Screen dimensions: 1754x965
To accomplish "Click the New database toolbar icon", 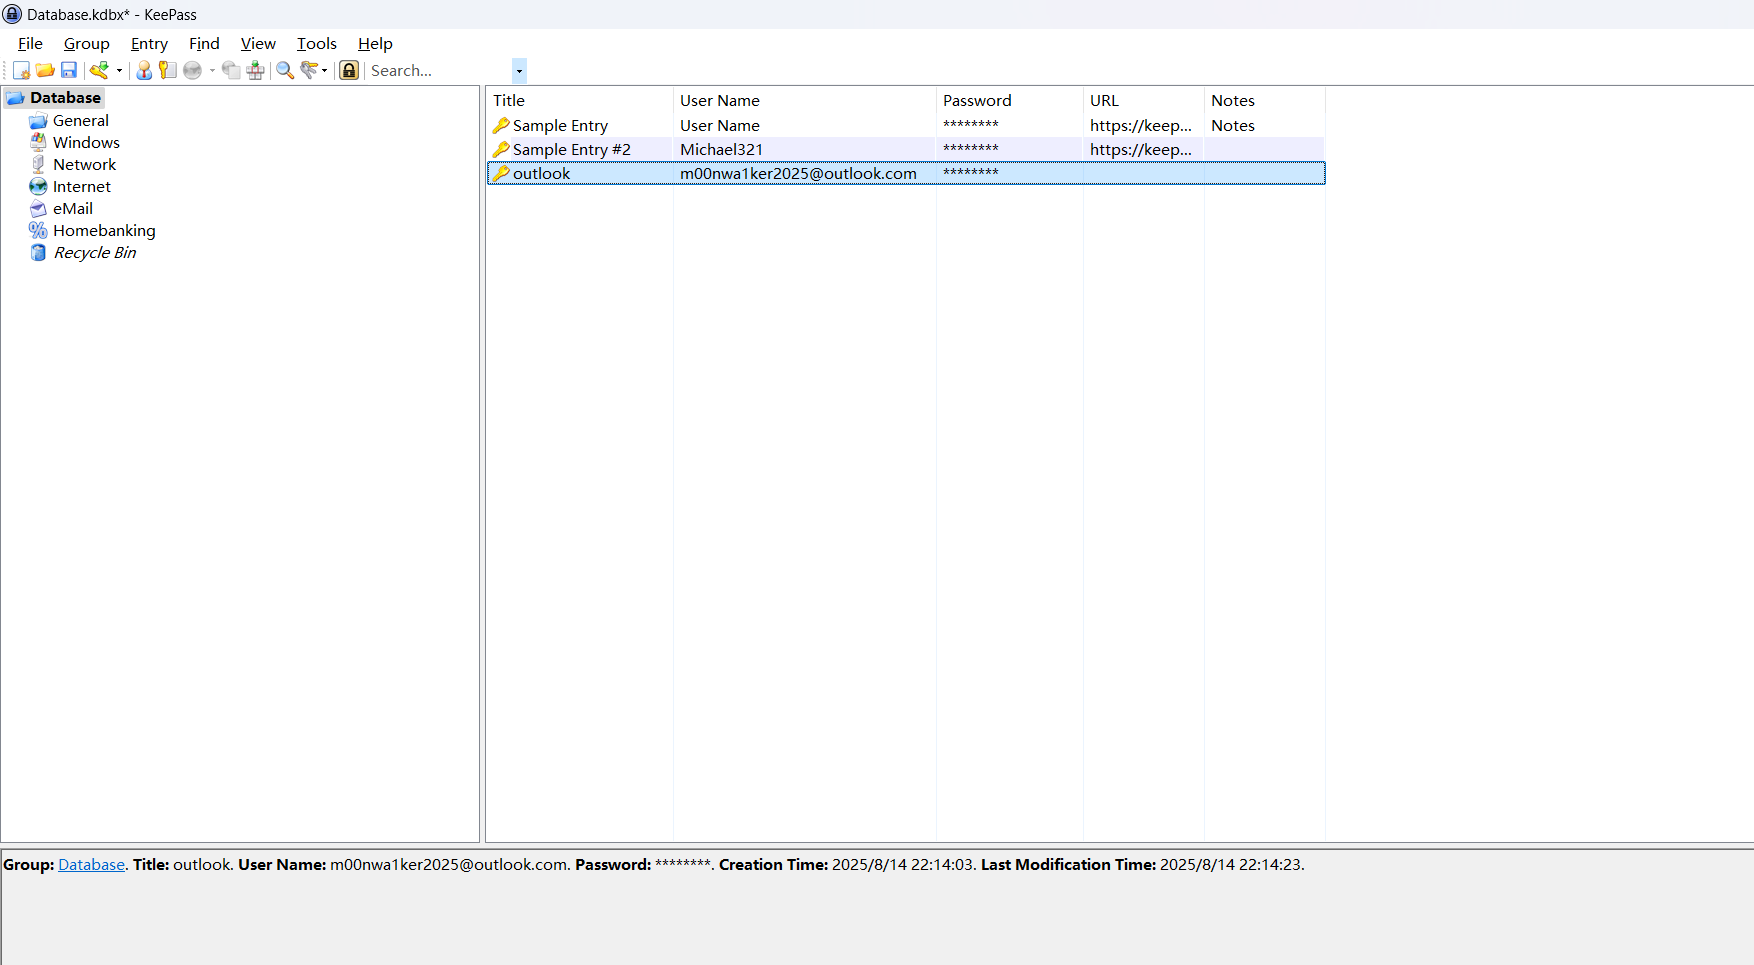I will (21, 70).
